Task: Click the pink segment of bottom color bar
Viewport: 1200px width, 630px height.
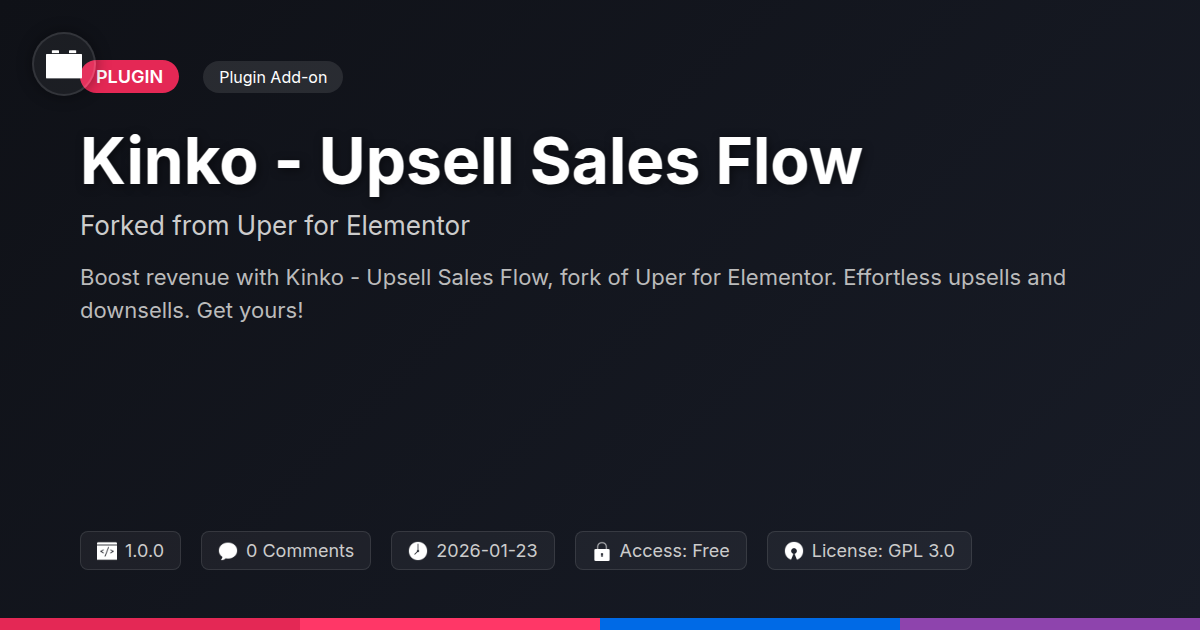Action: (x=450, y=624)
